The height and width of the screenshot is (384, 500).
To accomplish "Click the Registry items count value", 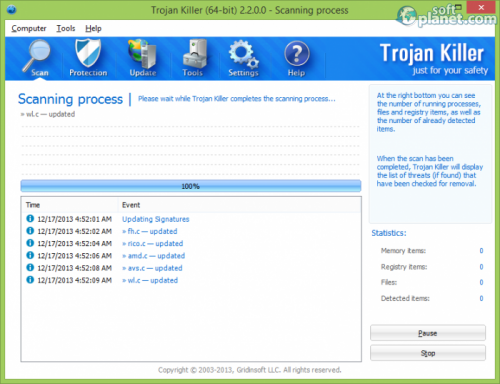I will click(481, 267).
